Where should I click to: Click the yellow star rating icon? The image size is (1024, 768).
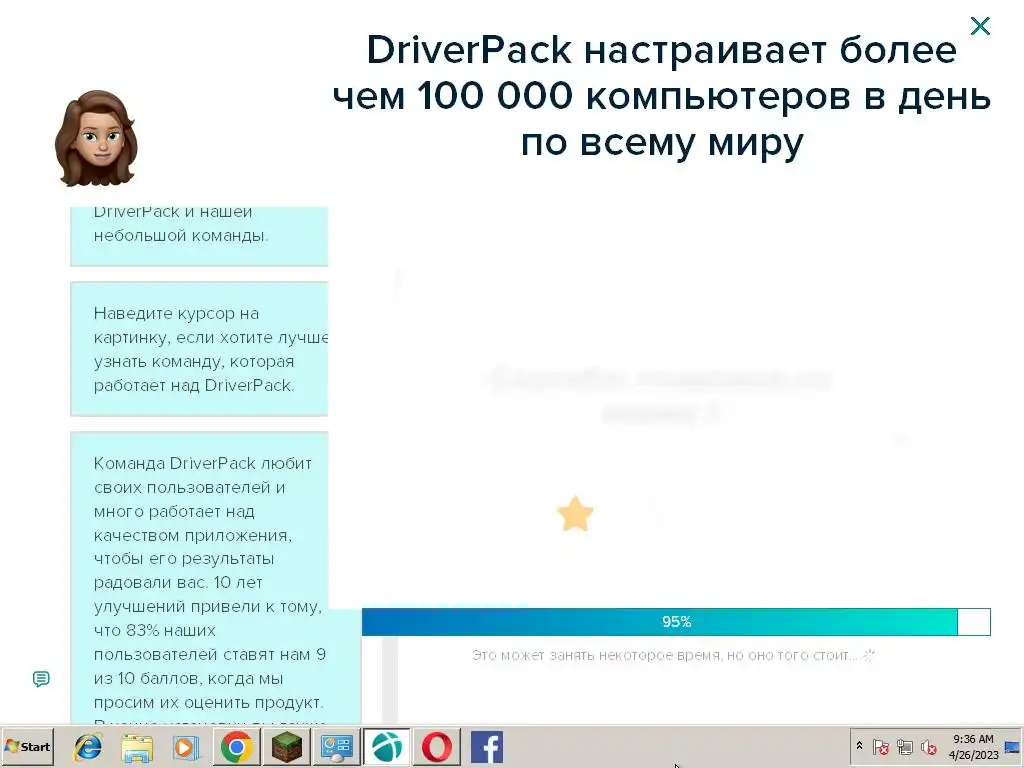(x=575, y=514)
